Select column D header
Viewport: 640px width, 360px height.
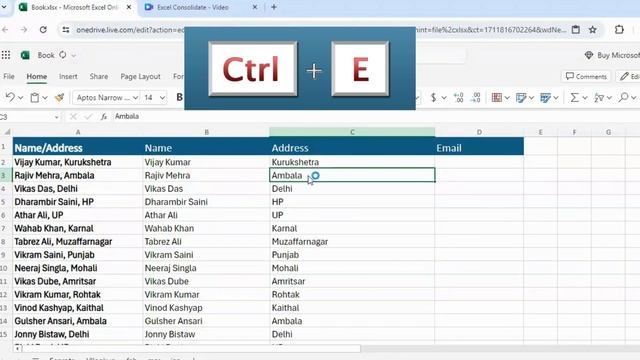(x=479, y=132)
